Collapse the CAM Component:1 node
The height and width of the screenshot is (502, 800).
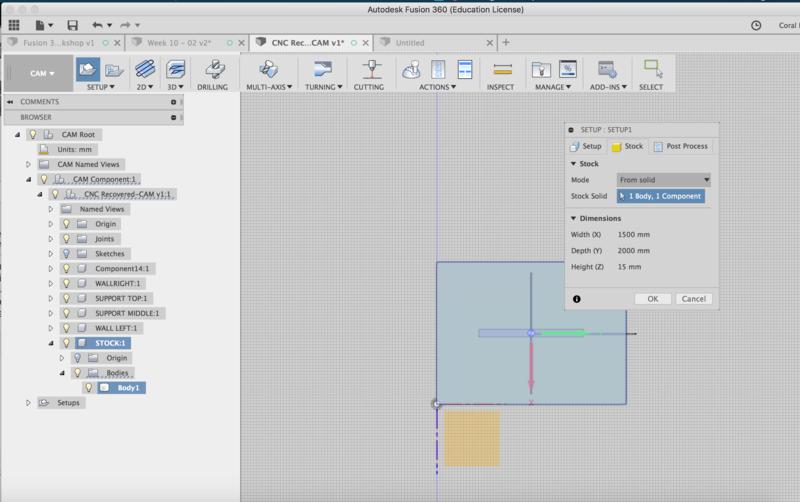[x=29, y=180]
